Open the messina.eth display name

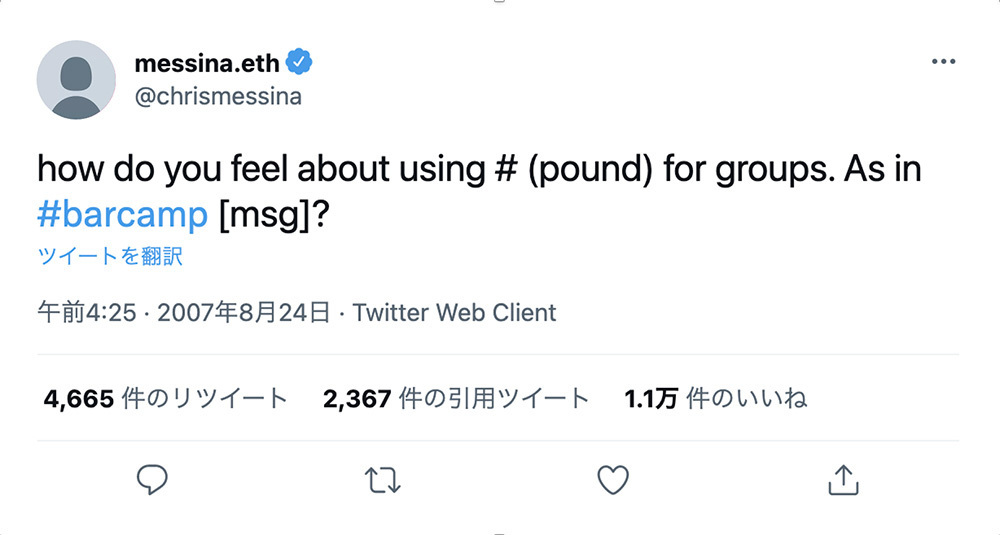pos(207,63)
